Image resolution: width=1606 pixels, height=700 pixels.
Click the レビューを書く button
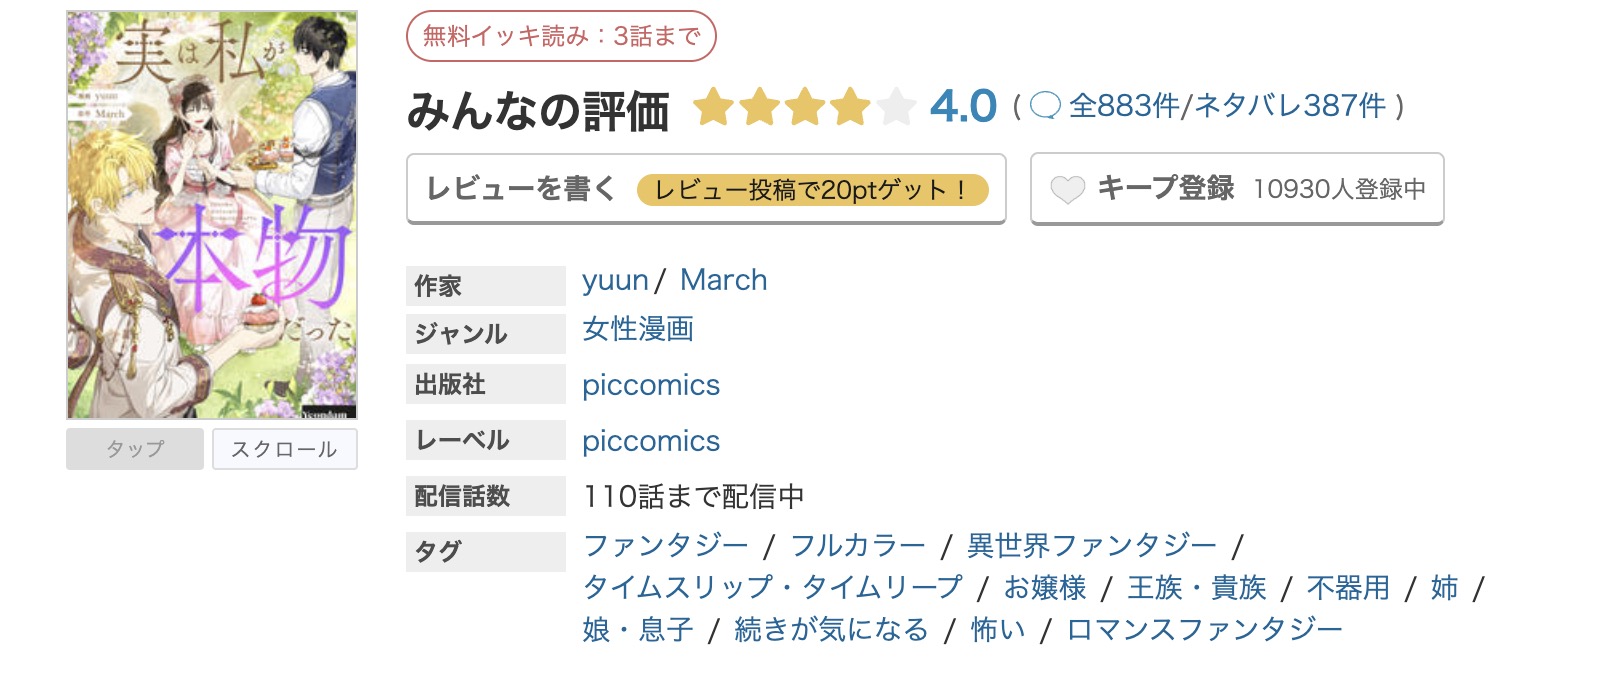tap(521, 188)
